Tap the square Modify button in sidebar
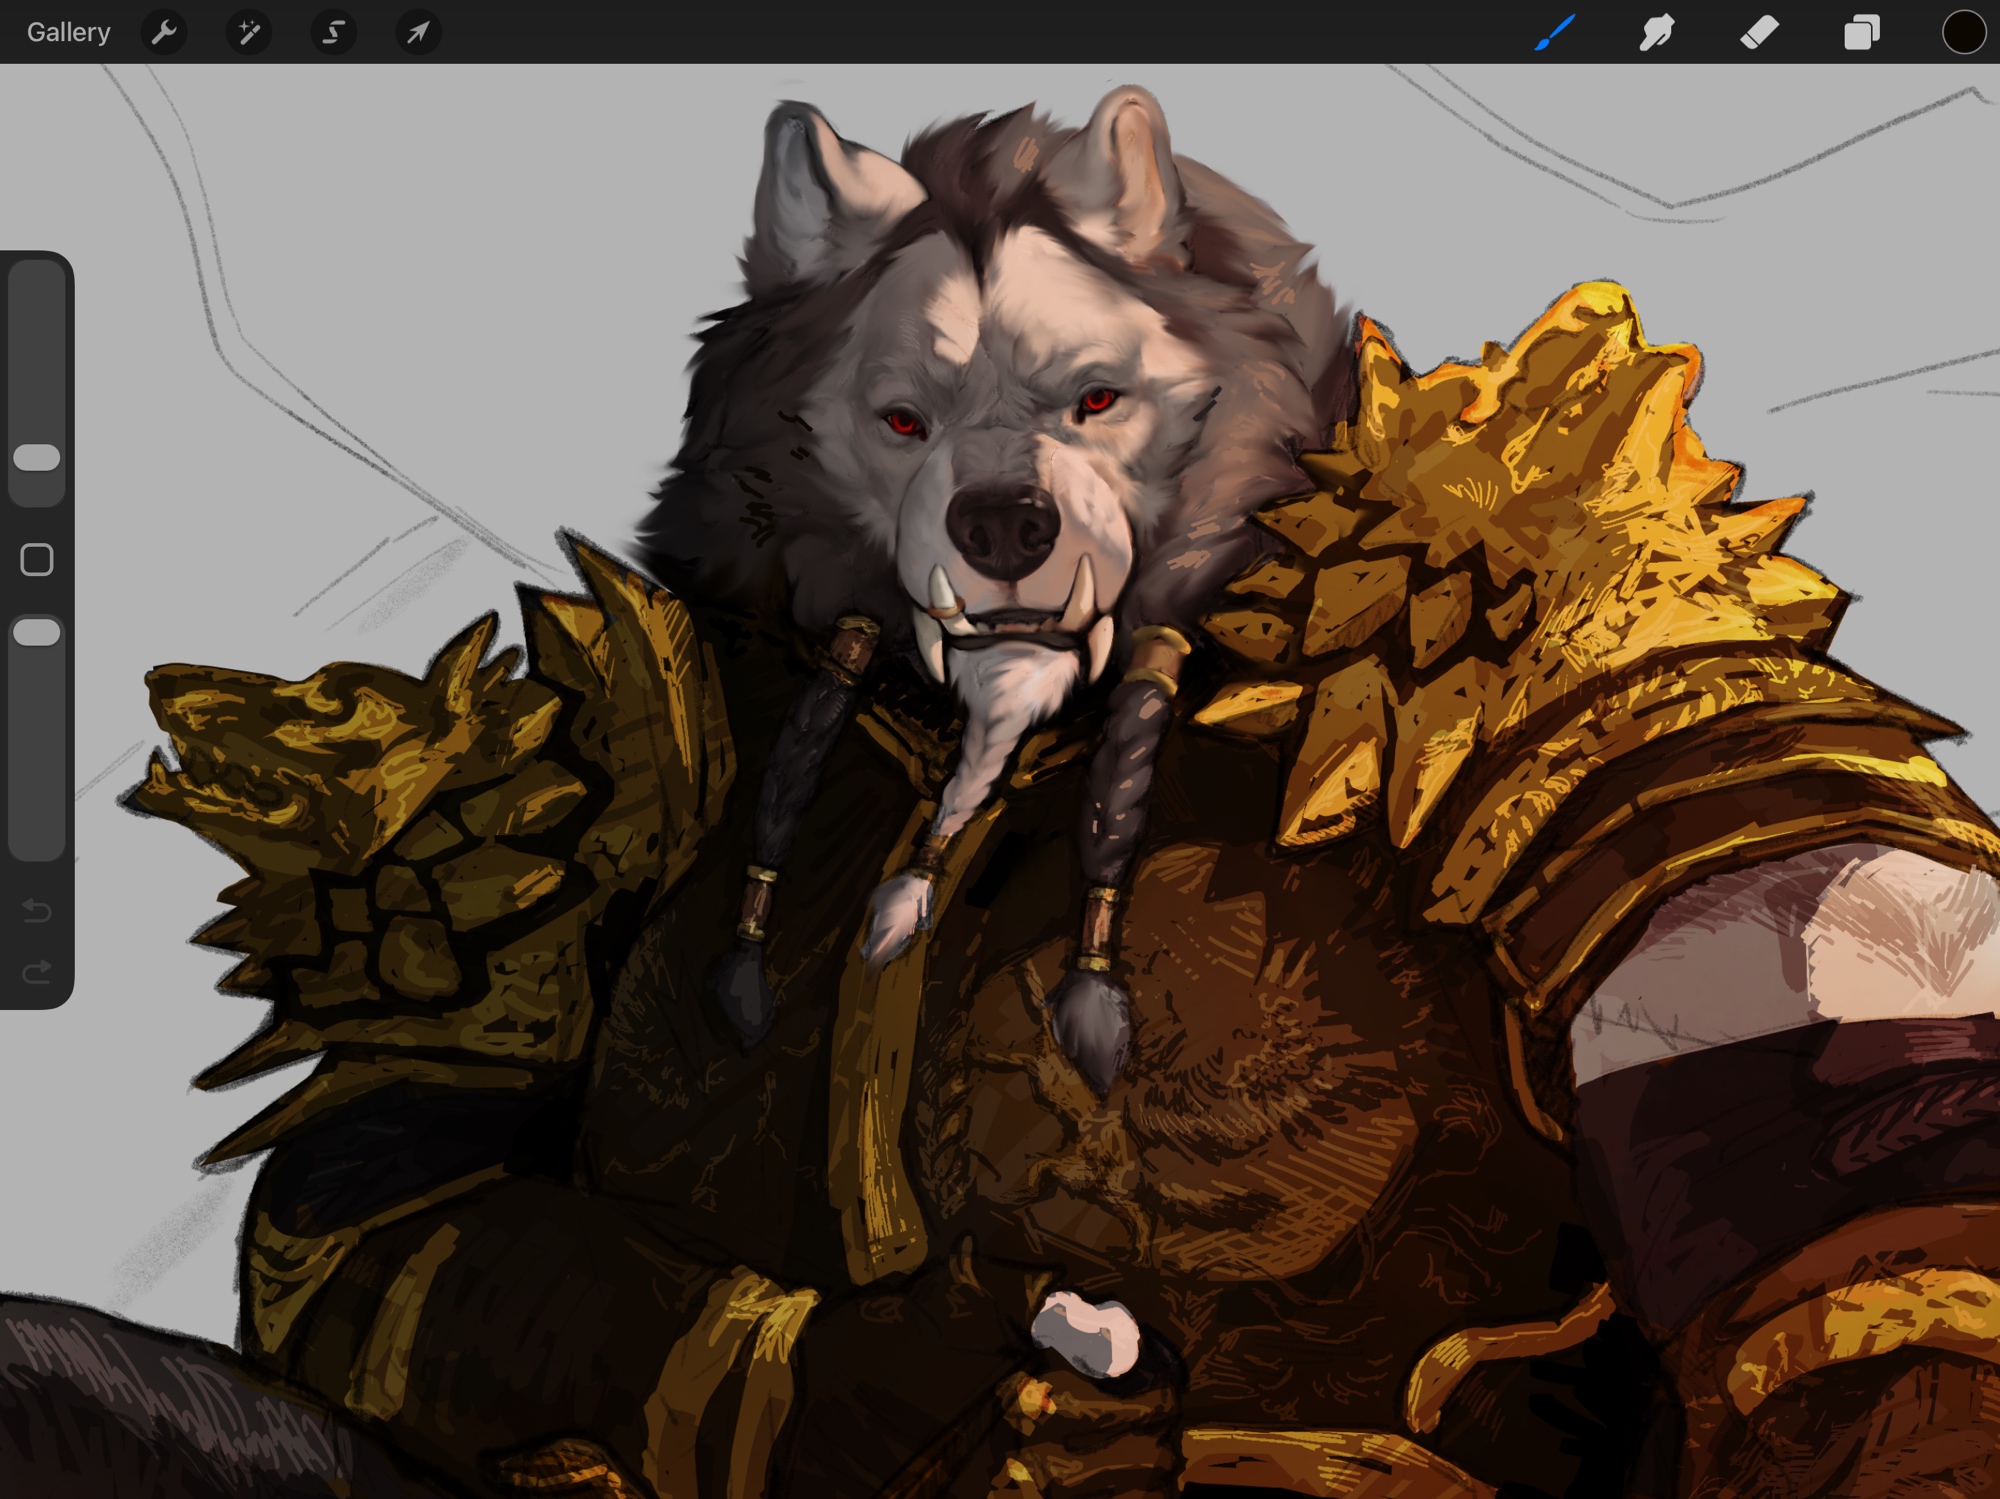 tap(37, 560)
